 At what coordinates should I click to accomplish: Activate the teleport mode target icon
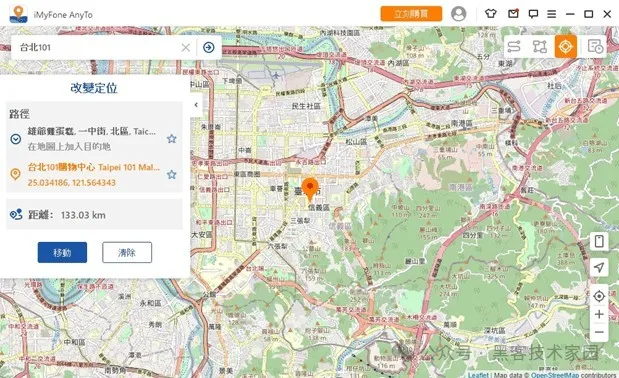click(565, 47)
